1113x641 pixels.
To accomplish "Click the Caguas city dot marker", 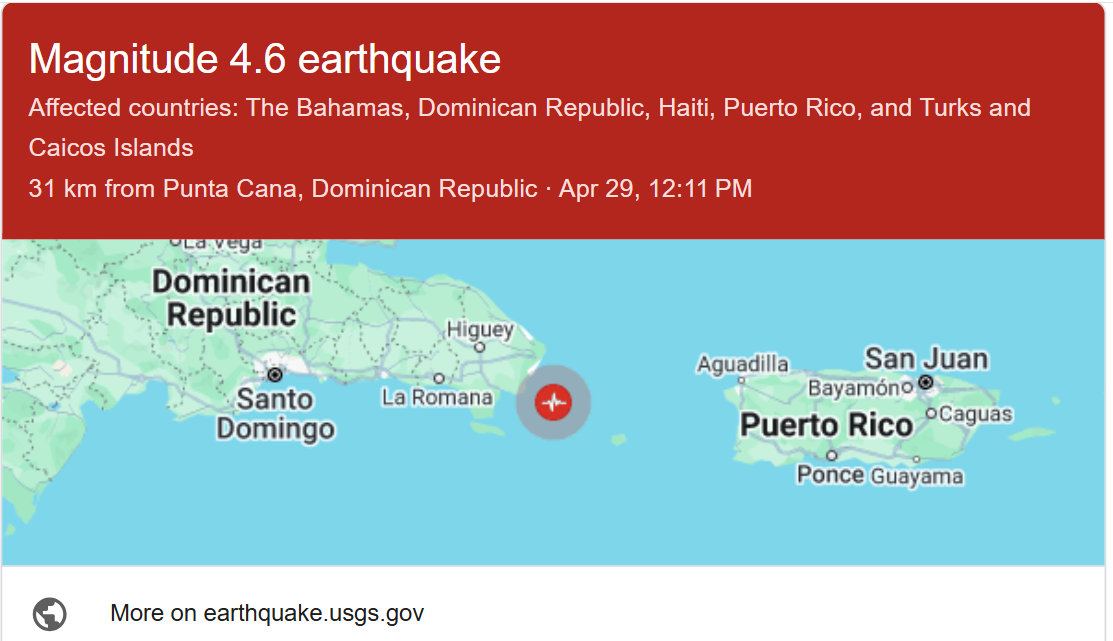I will pyautogui.click(x=931, y=413).
